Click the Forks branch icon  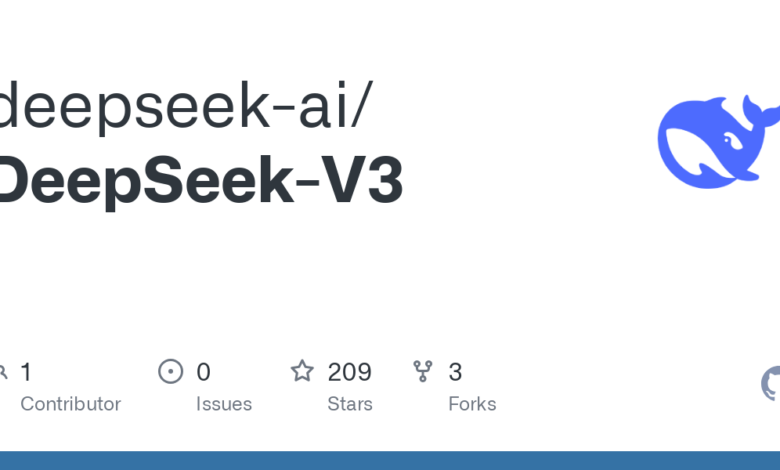(423, 372)
